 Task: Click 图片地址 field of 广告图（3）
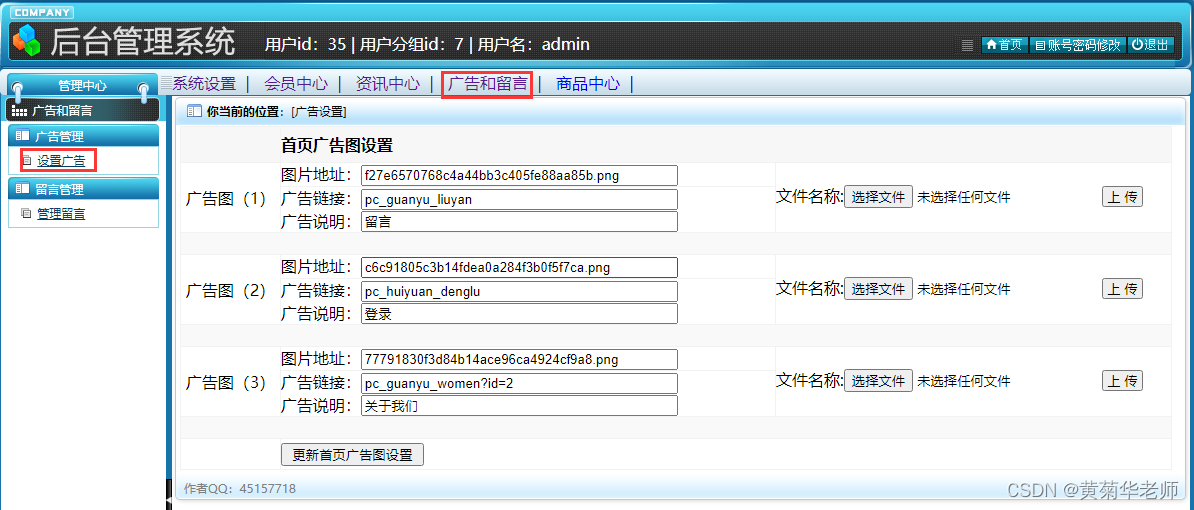519,359
